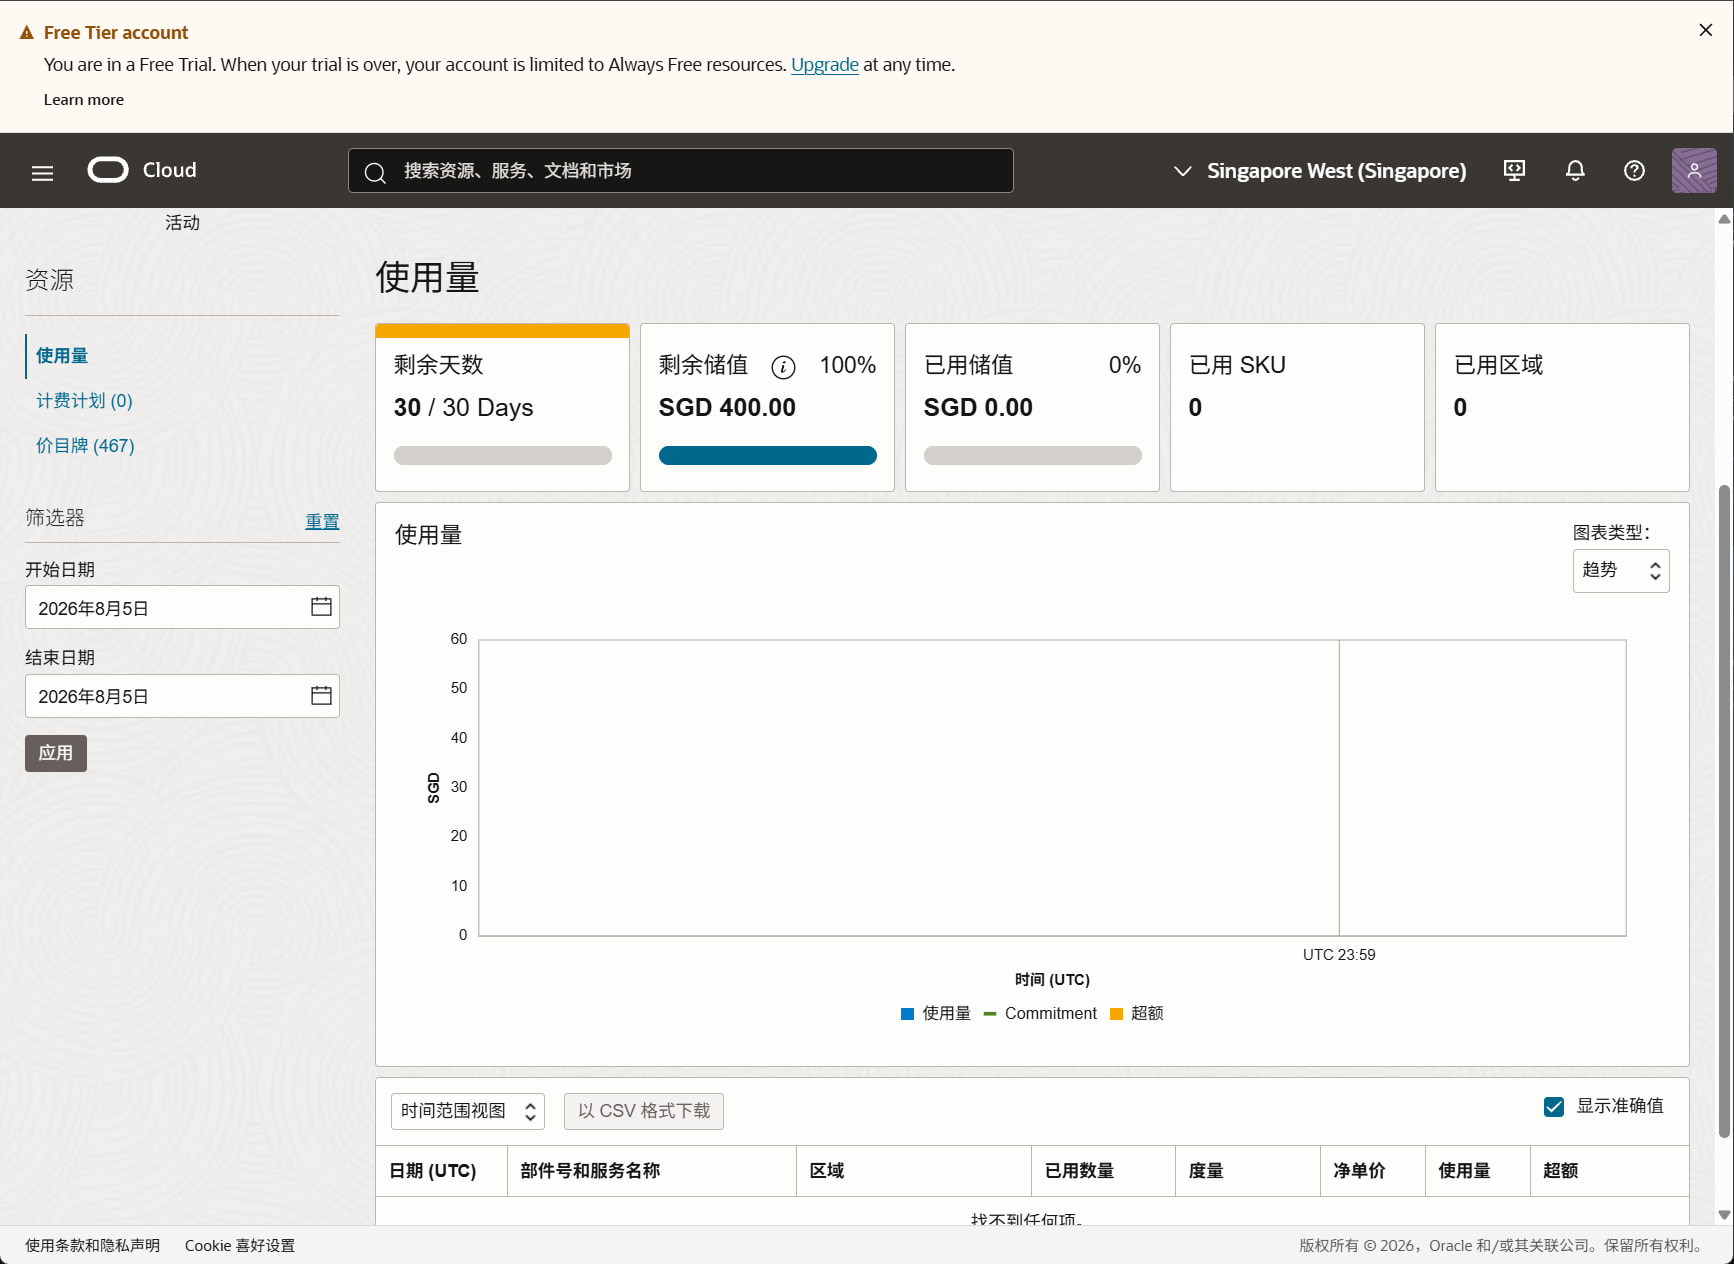Select the 使用量 sidebar item
Viewport: 1734px width, 1264px height.
click(x=62, y=355)
